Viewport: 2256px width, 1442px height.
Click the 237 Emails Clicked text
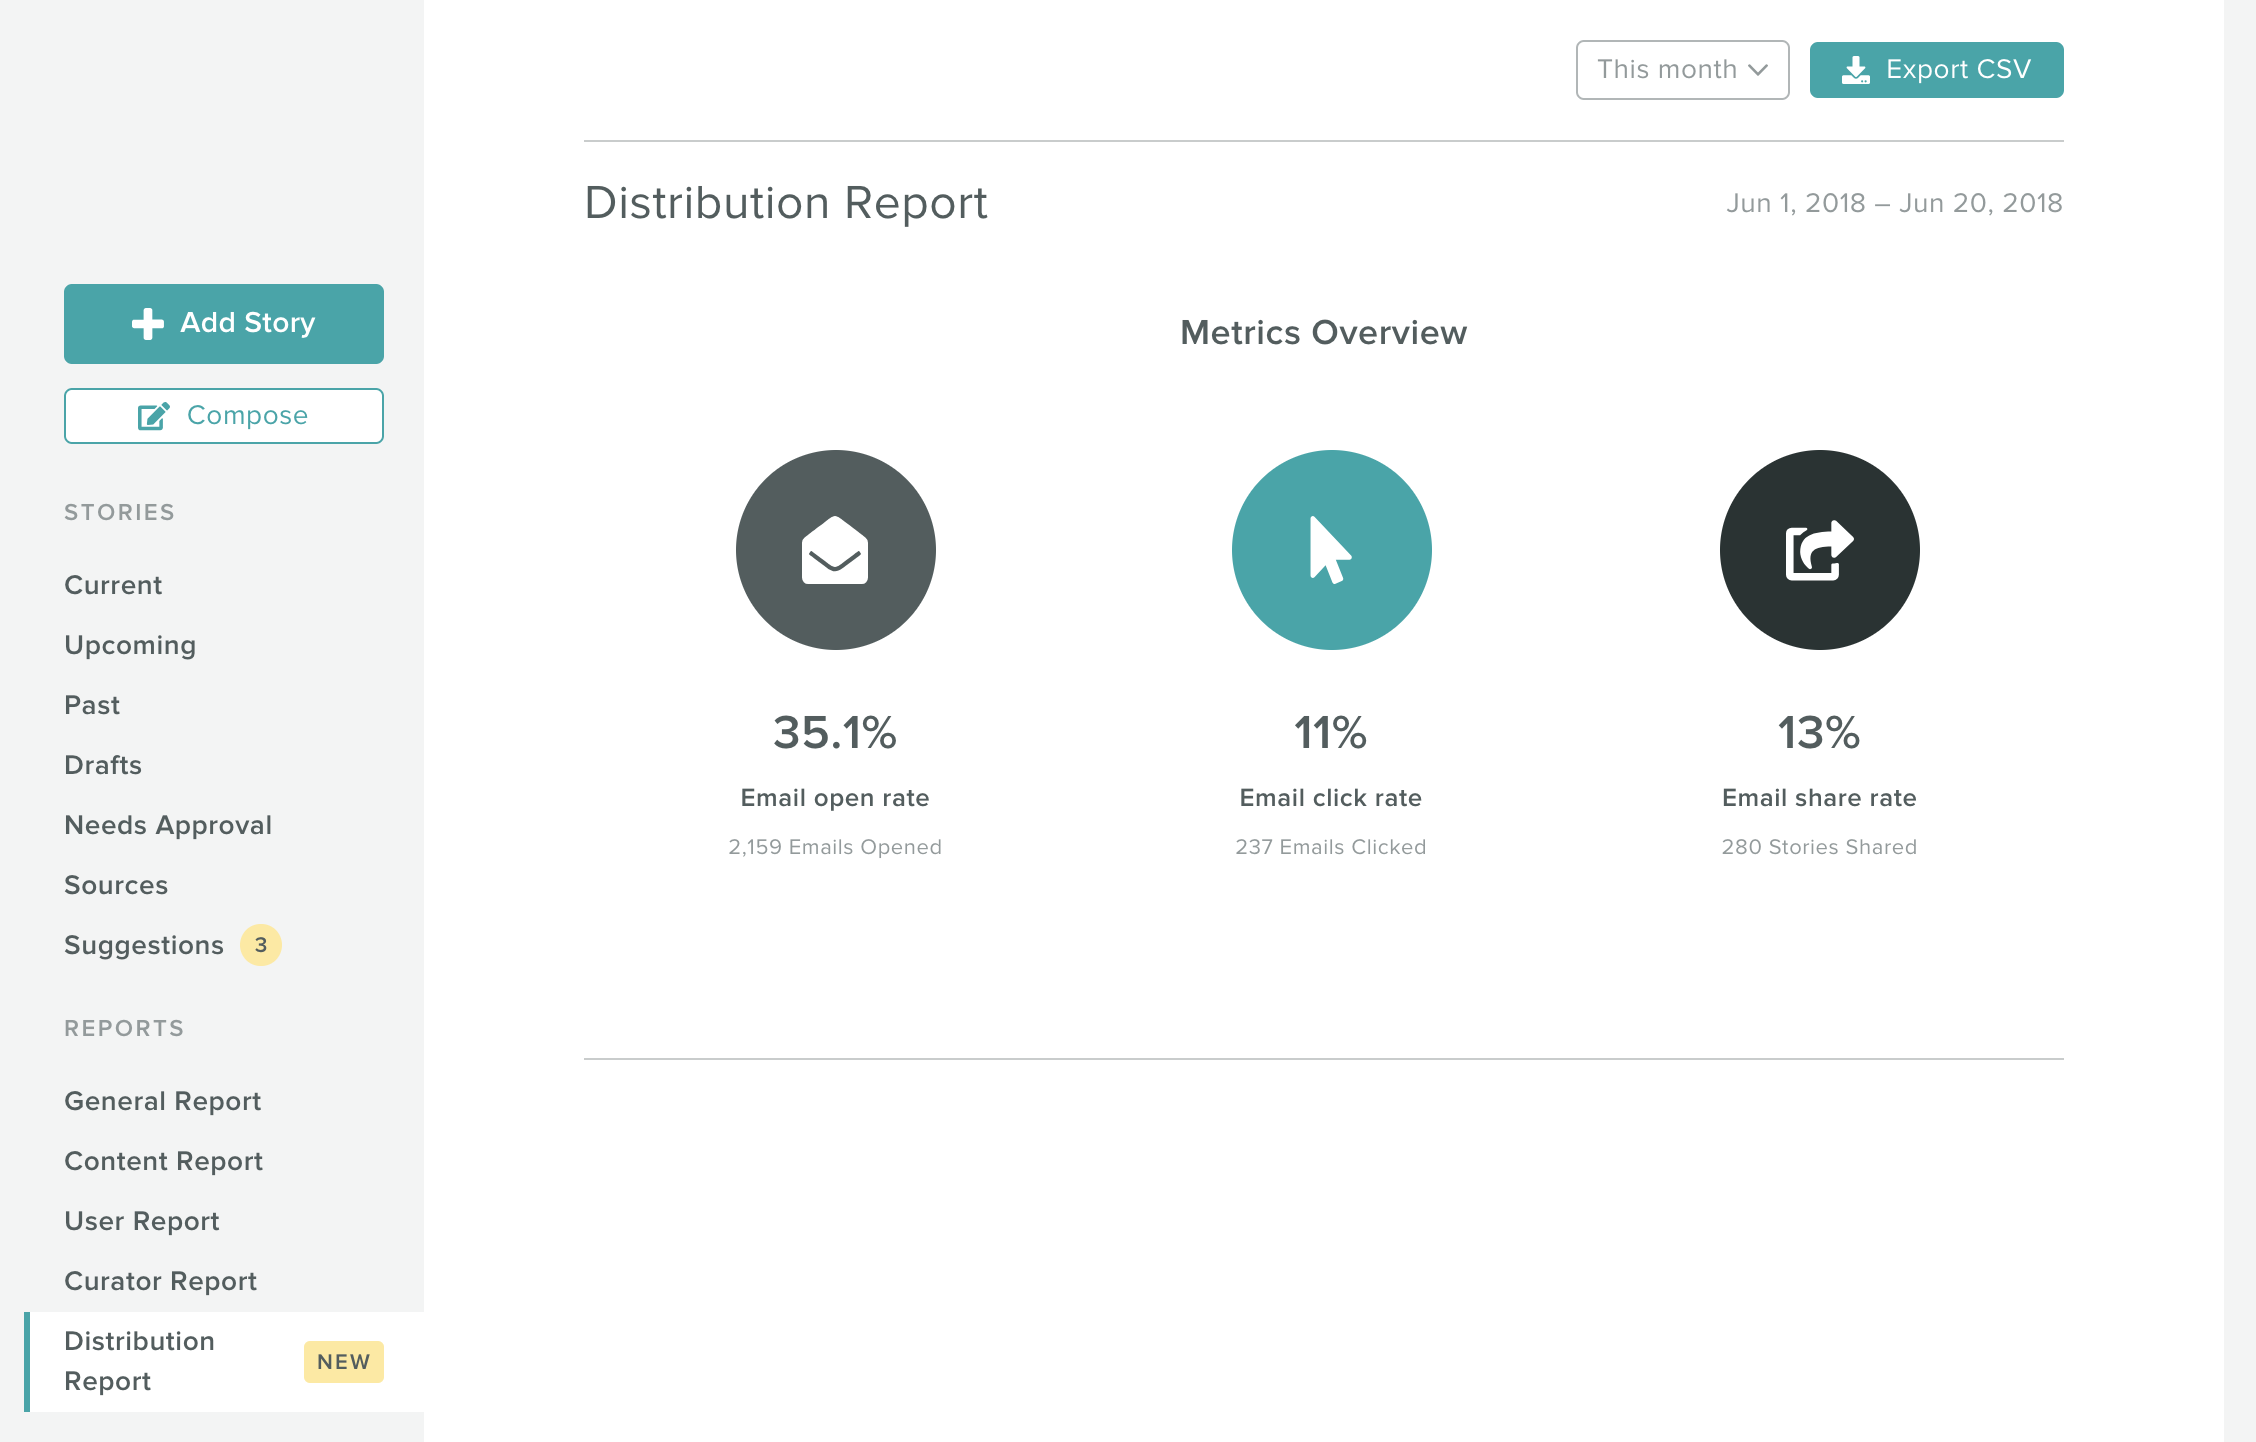[x=1331, y=847]
